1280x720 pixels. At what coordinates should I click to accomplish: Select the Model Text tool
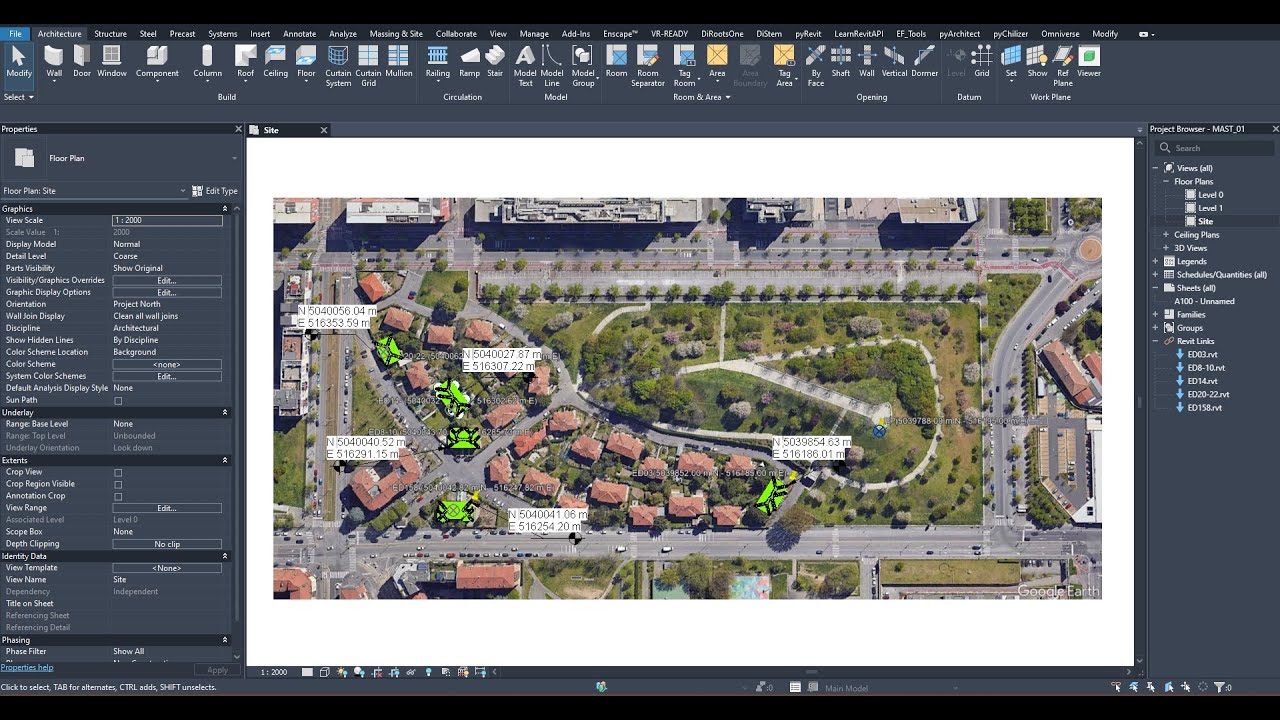[x=525, y=66]
